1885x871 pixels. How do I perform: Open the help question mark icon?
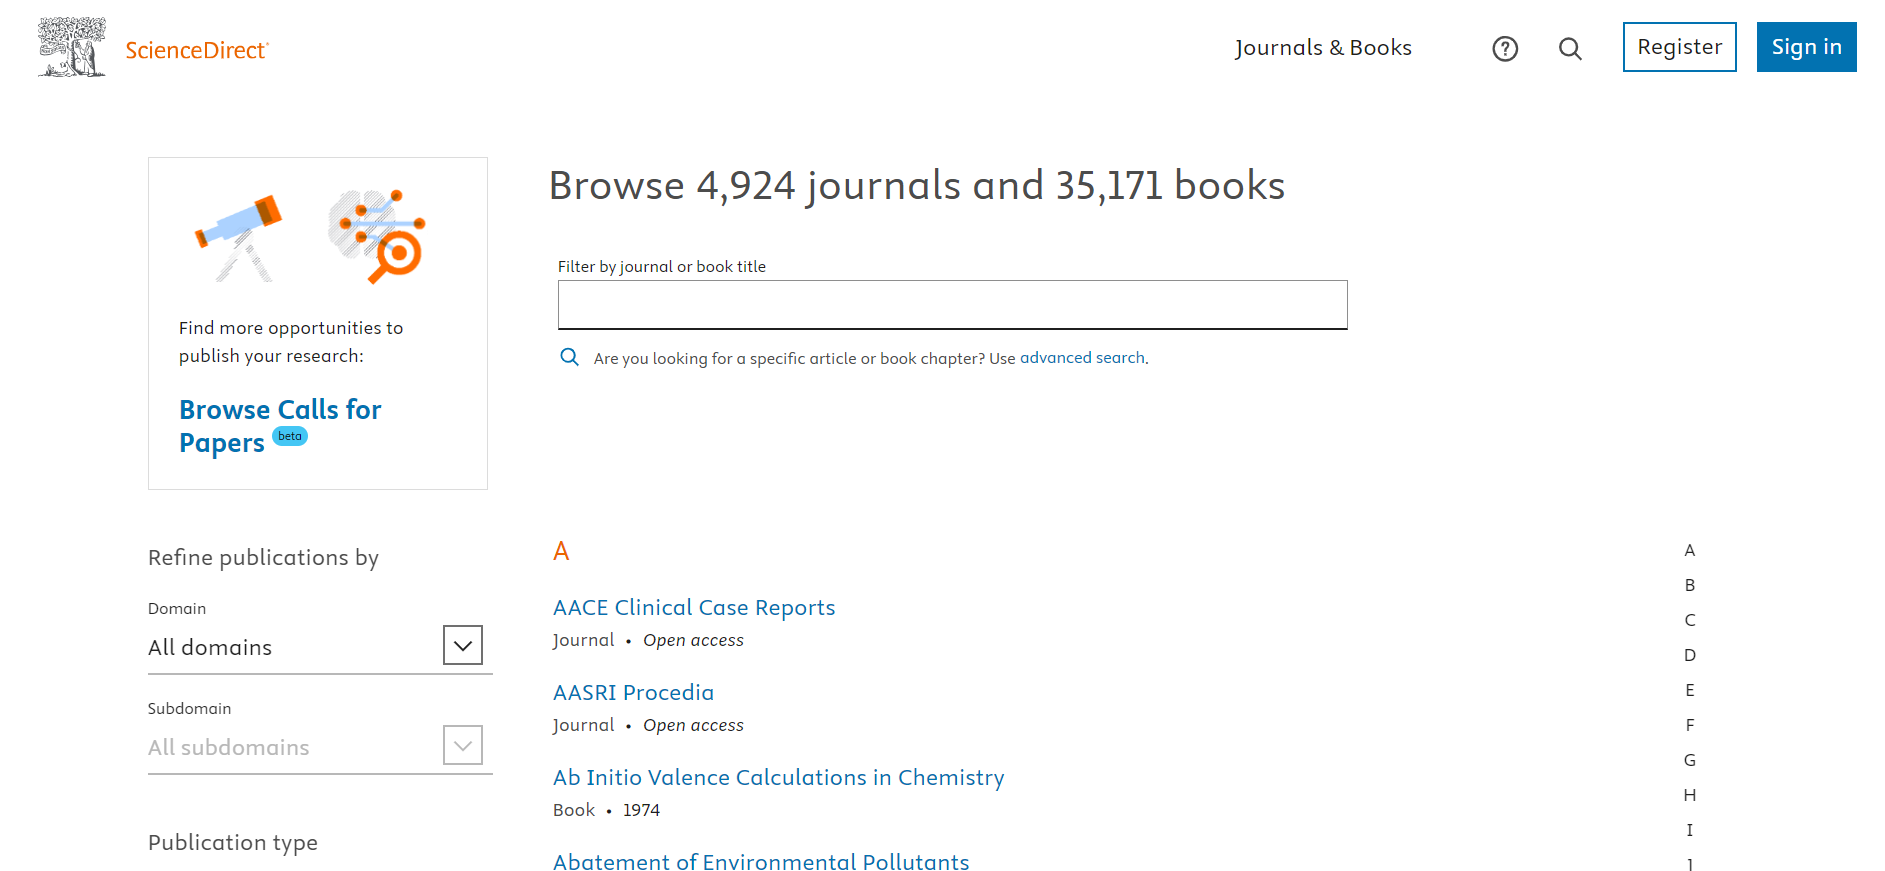pos(1504,49)
